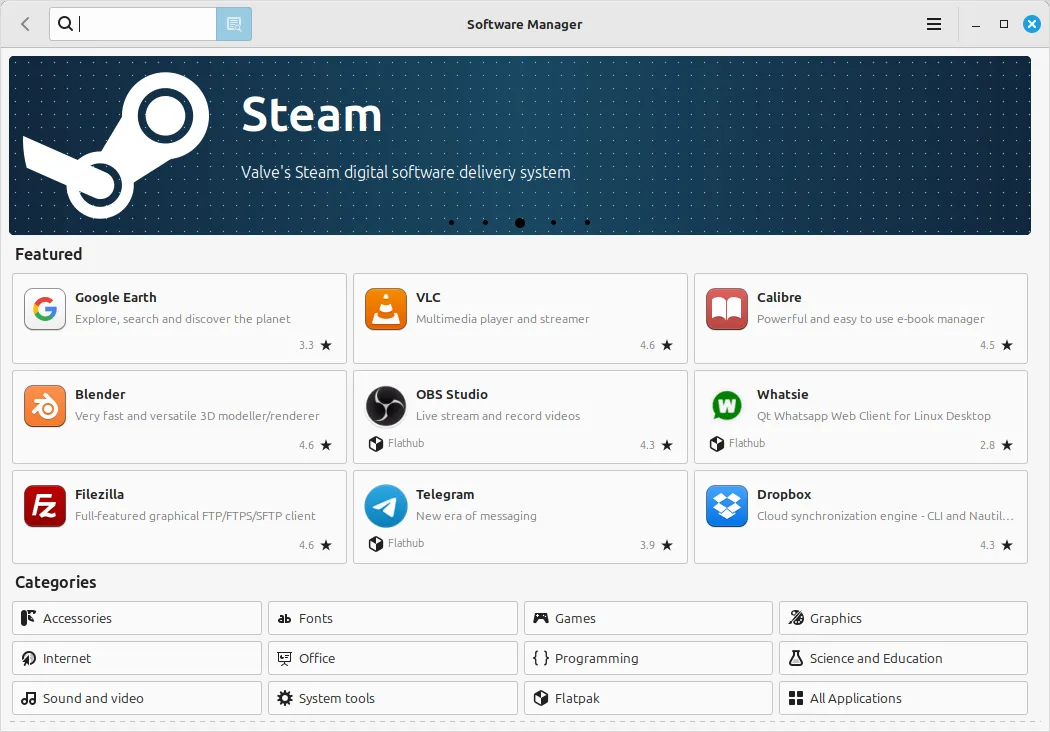This screenshot has width=1050, height=732.
Task: Jump to the last banner slide dot
Action: pyautogui.click(x=587, y=222)
